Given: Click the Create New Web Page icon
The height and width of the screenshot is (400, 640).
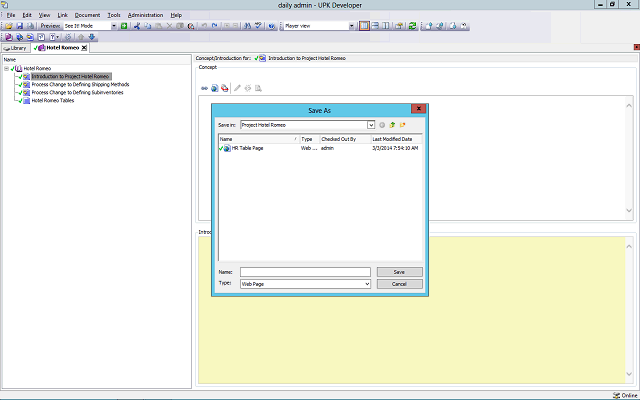Looking at the screenshot, I should coord(214,88).
